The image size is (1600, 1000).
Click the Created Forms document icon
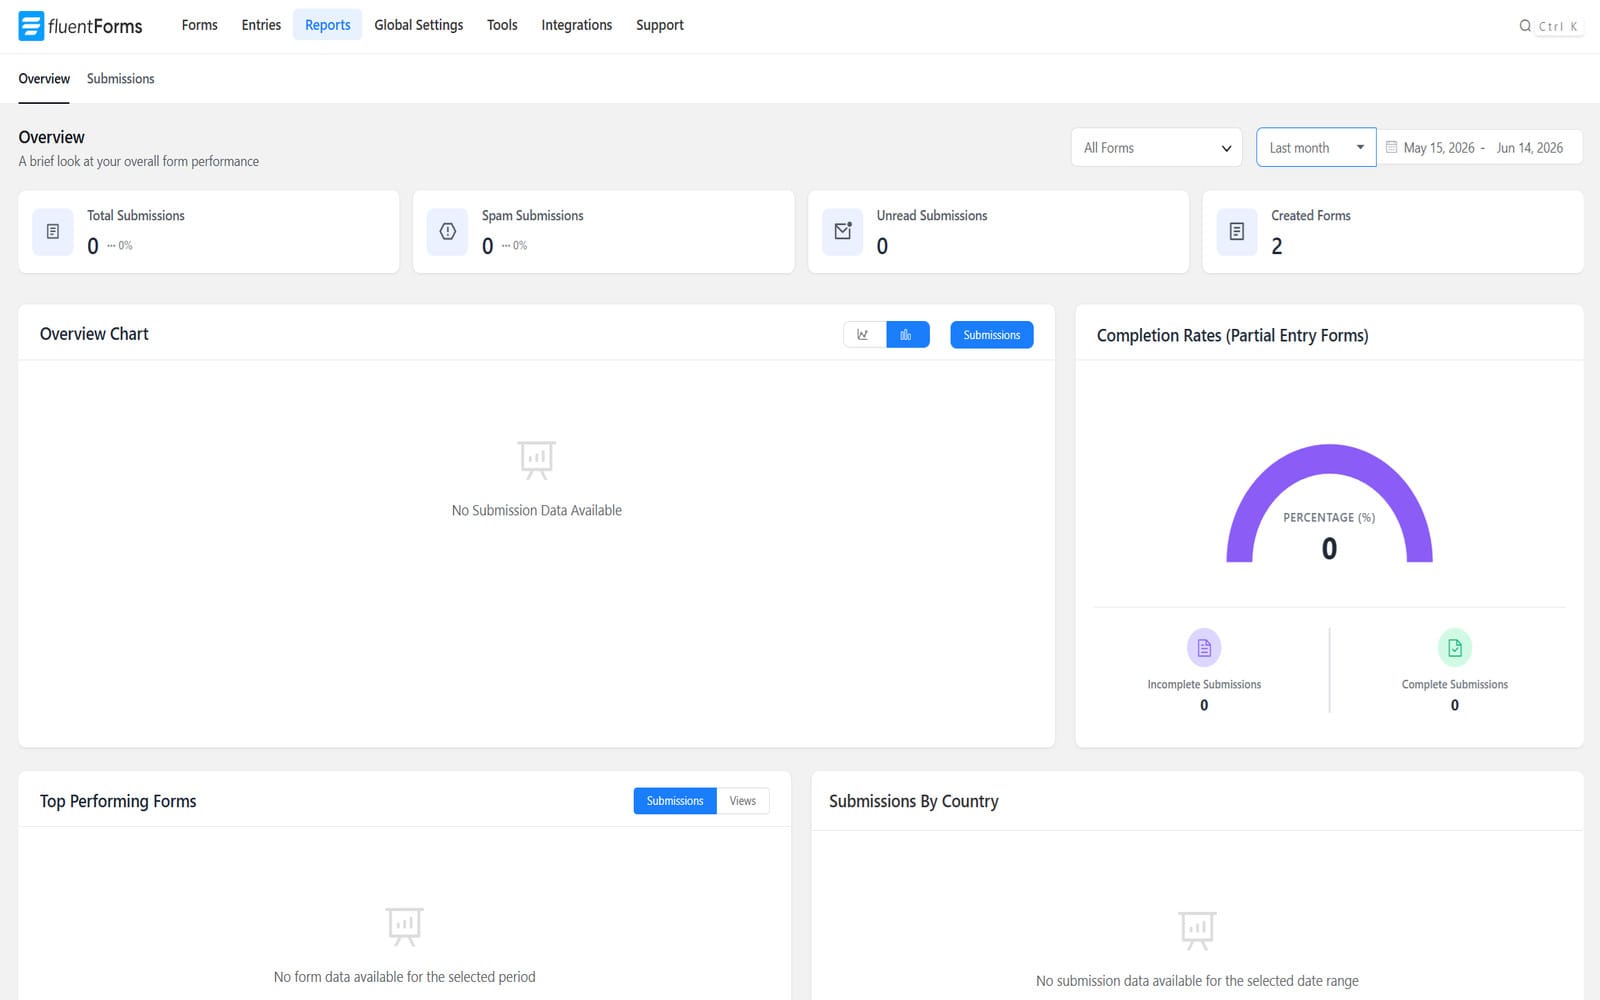coord(1237,232)
